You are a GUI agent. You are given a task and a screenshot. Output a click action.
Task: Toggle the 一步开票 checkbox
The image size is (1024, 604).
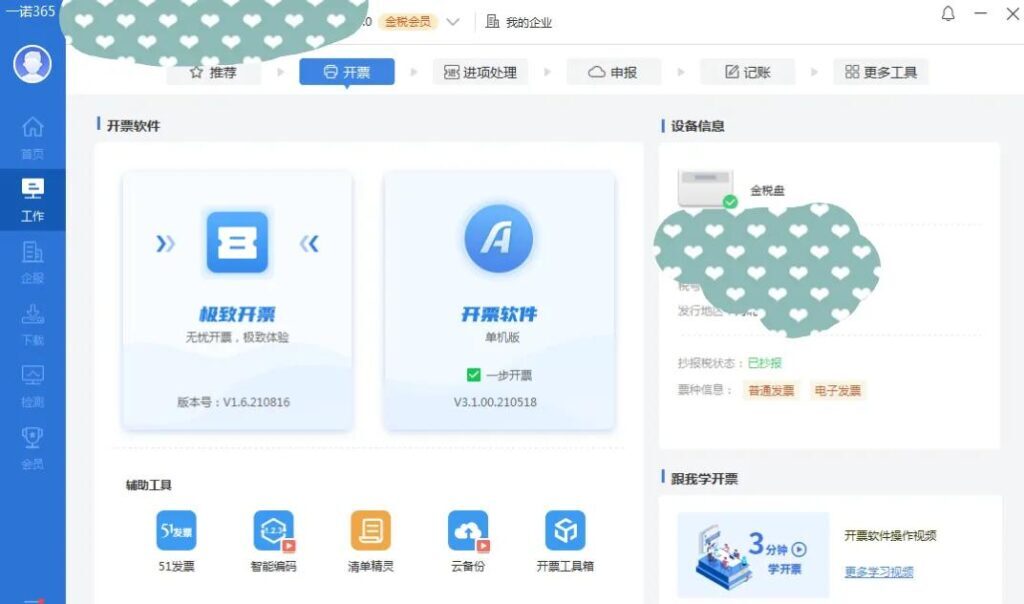473,375
